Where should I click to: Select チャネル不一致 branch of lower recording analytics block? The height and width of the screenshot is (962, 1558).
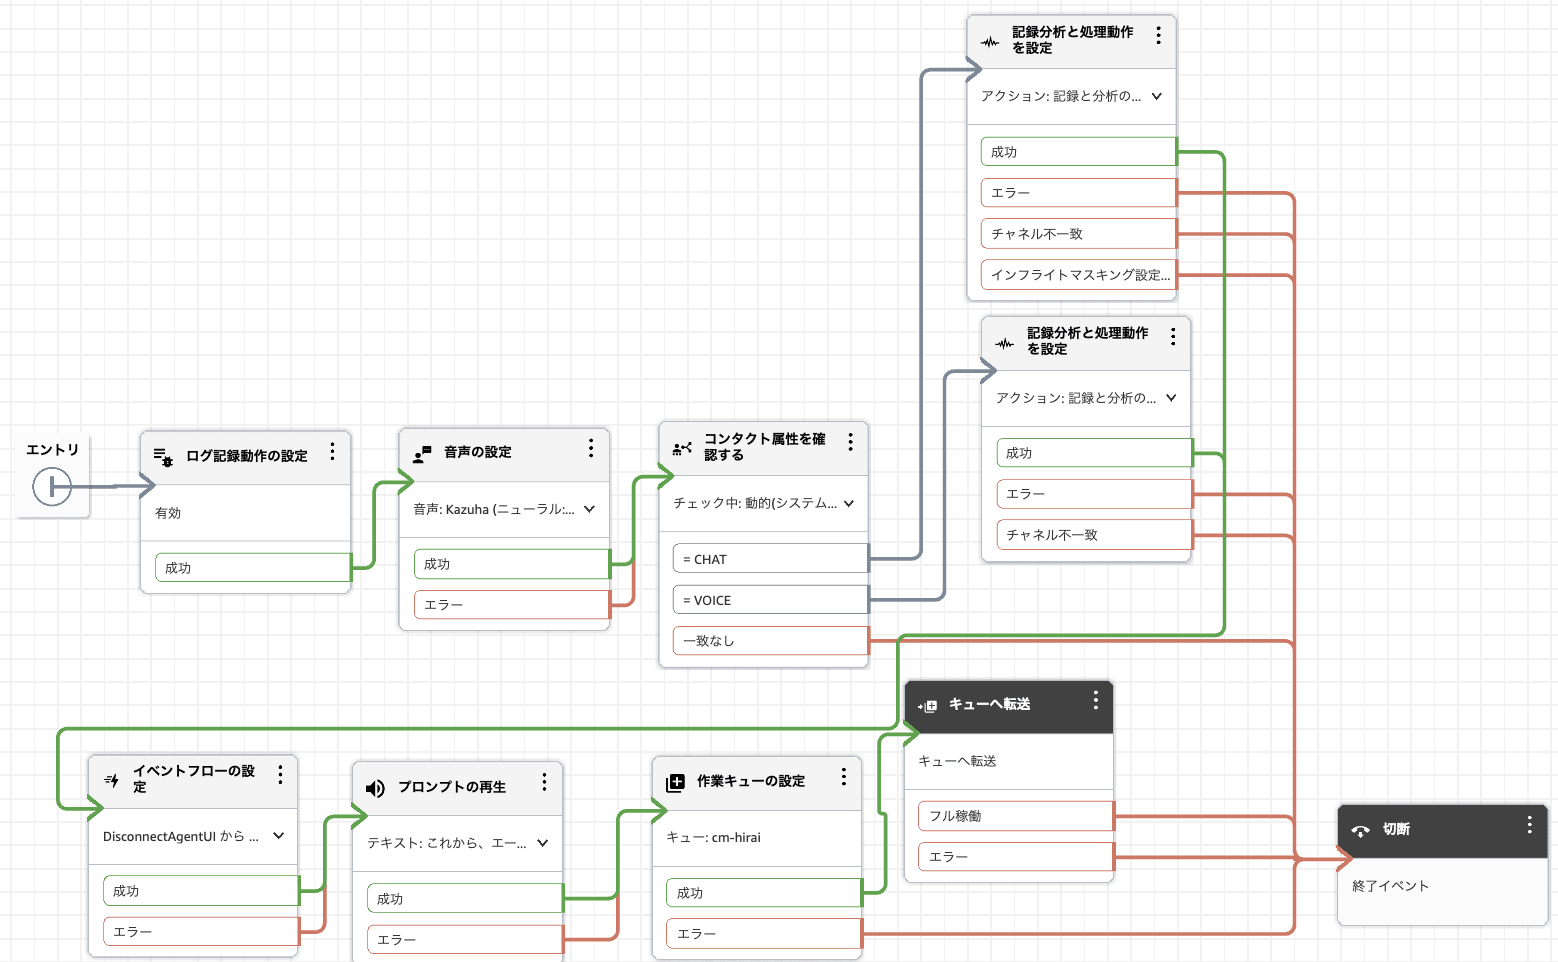tap(1094, 535)
